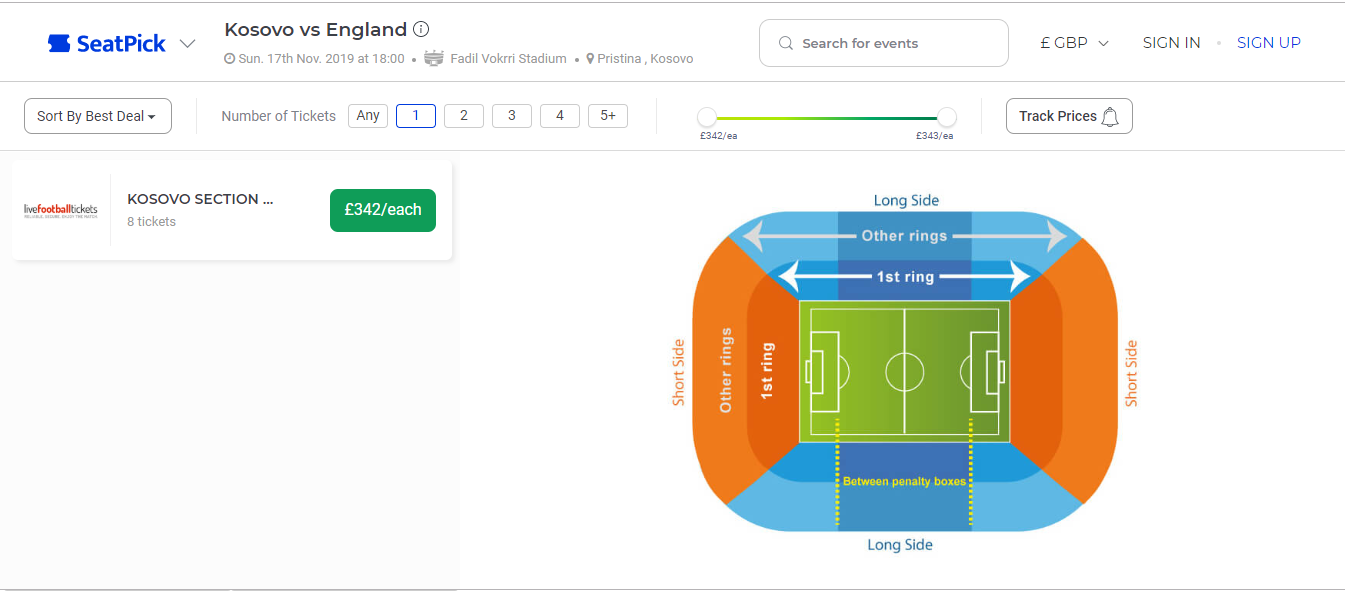The image size is (1345, 591).
Task: Click the SeatPick logo
Action: (107, 43)
